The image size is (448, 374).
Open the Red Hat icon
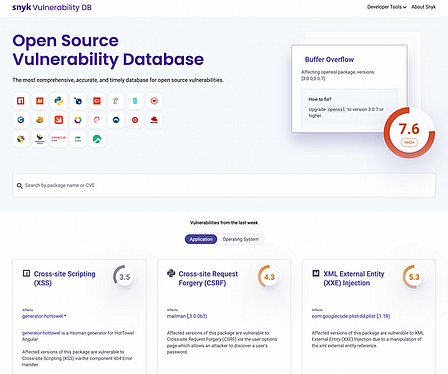tap(154, 120)
